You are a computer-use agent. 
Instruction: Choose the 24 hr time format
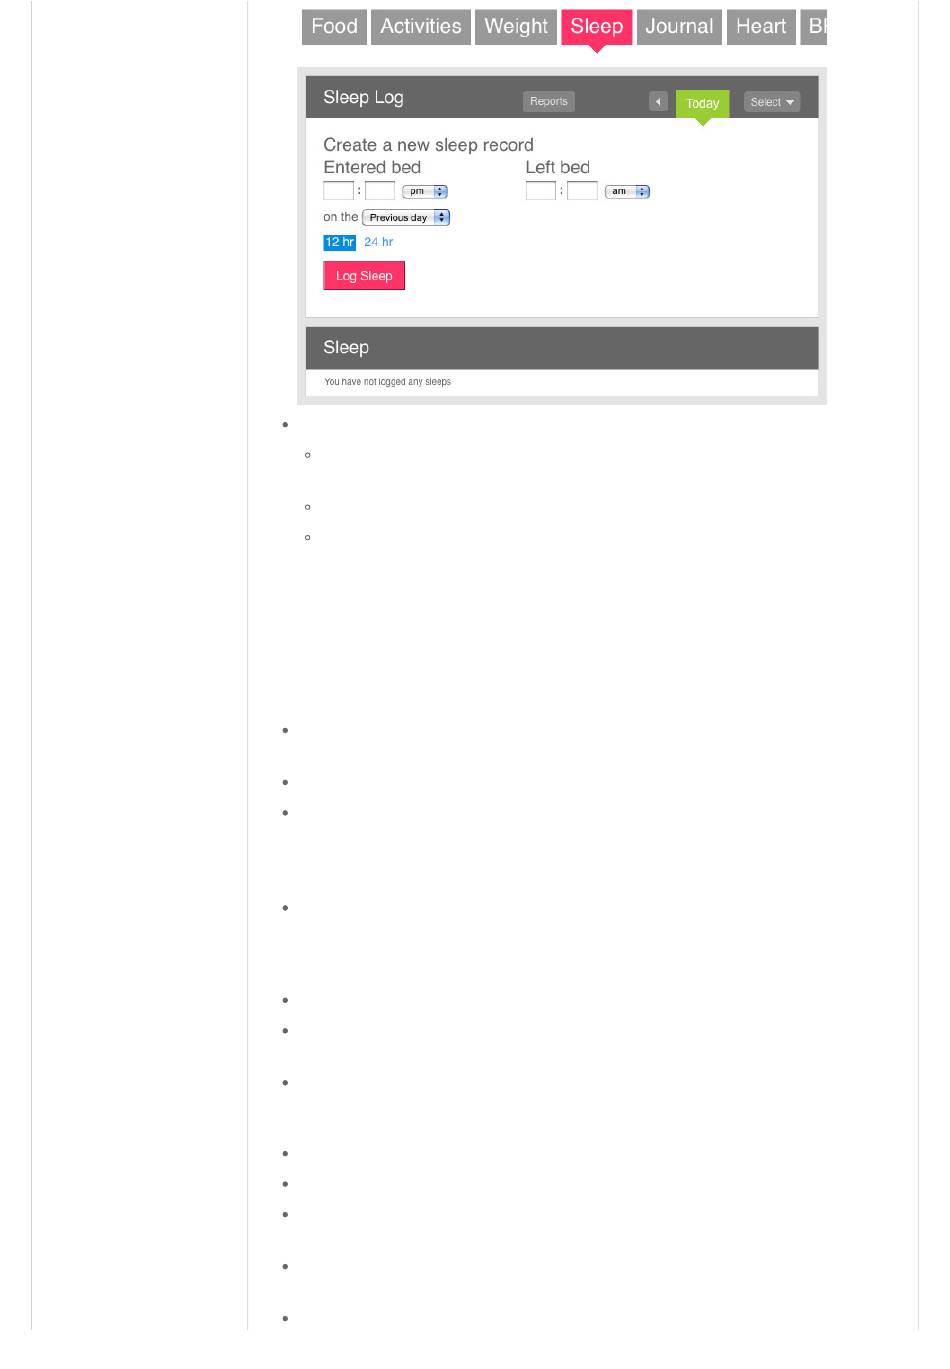click(x=379, y=242)
